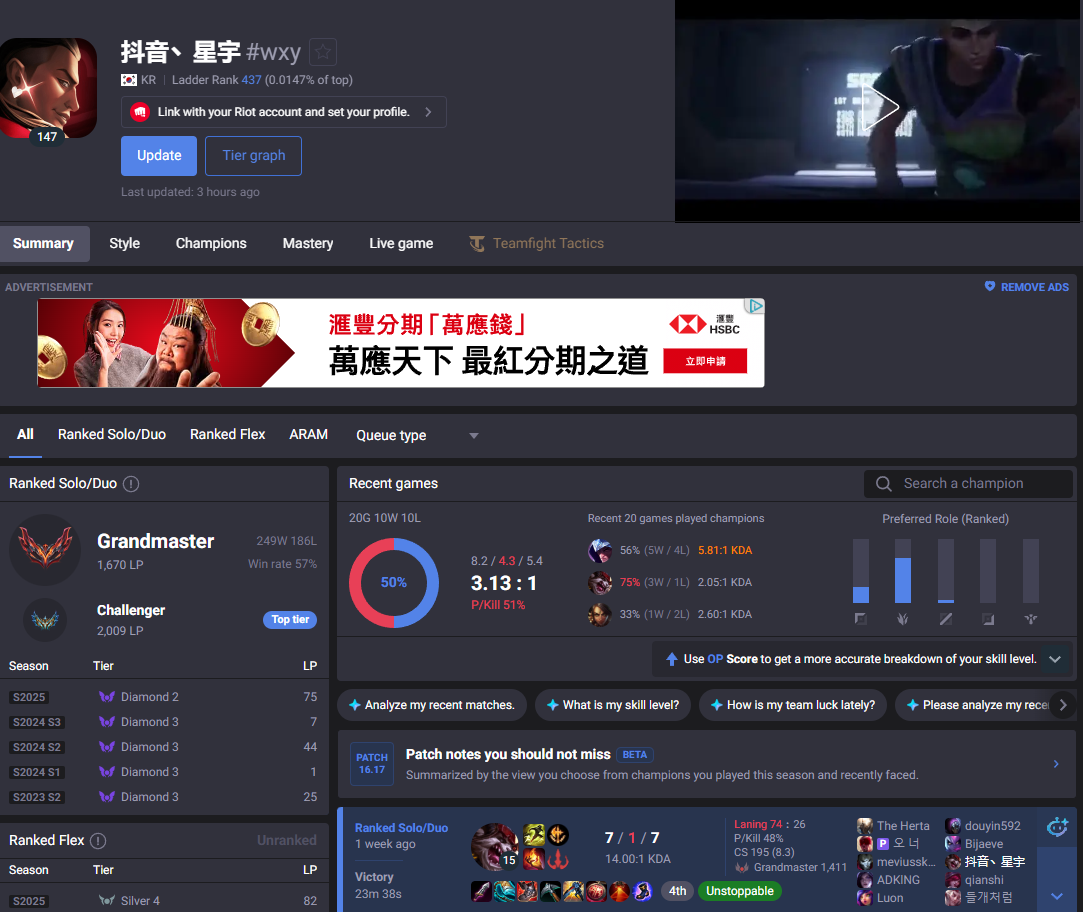
Task: Click player name Bijaeve
Action: 984,844
